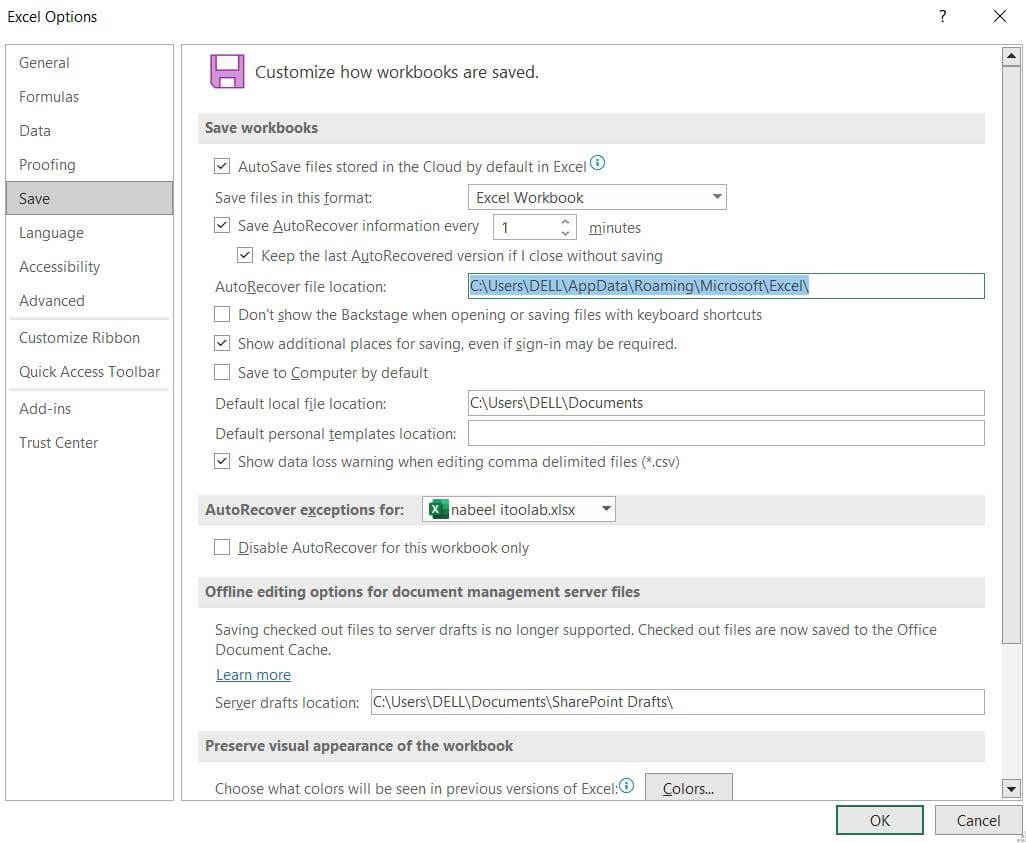Increase AutoRecover minutes using up arrow

[x=567, y=221]
